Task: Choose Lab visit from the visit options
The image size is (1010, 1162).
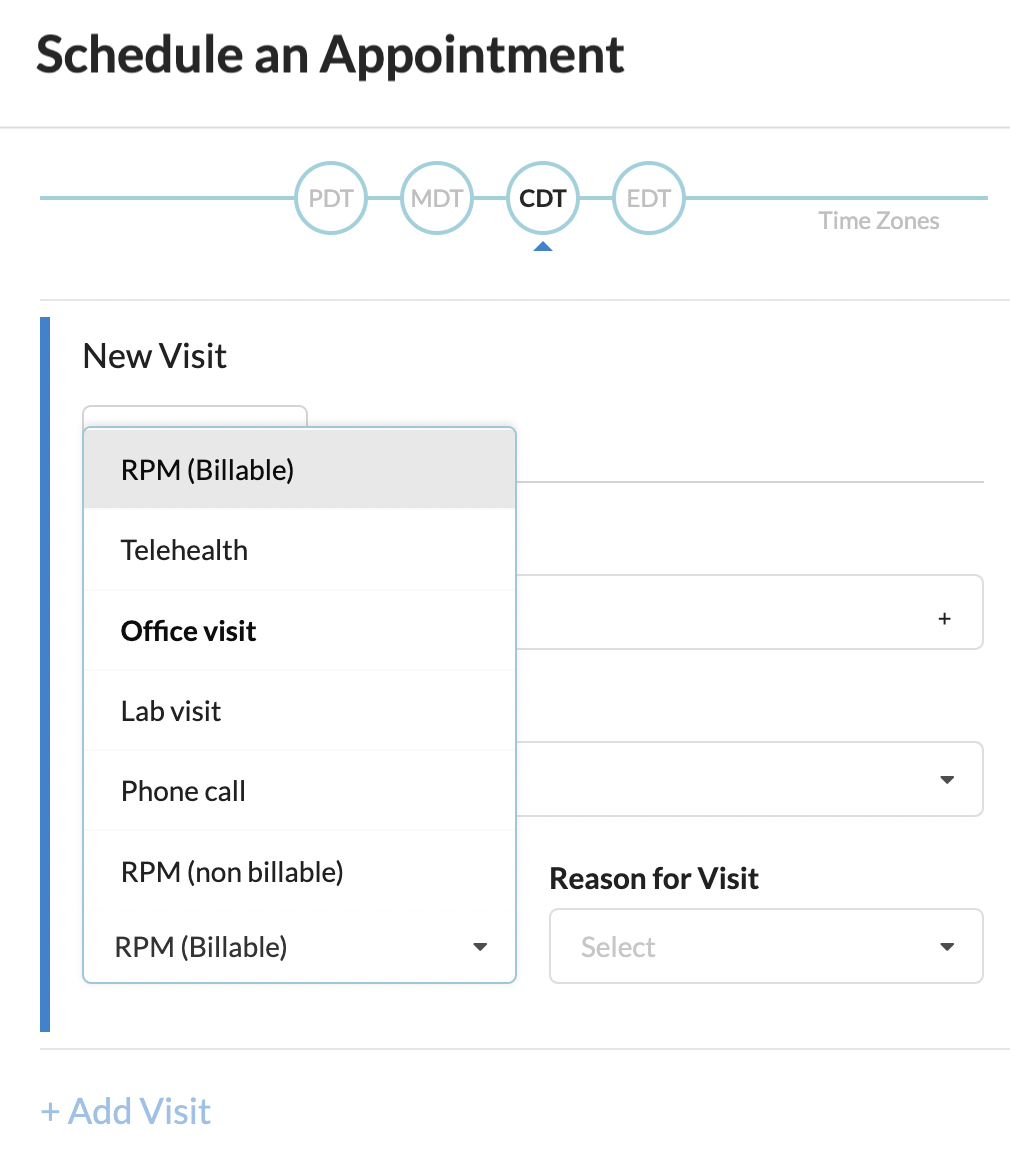Action: click(x=171, y=710)
